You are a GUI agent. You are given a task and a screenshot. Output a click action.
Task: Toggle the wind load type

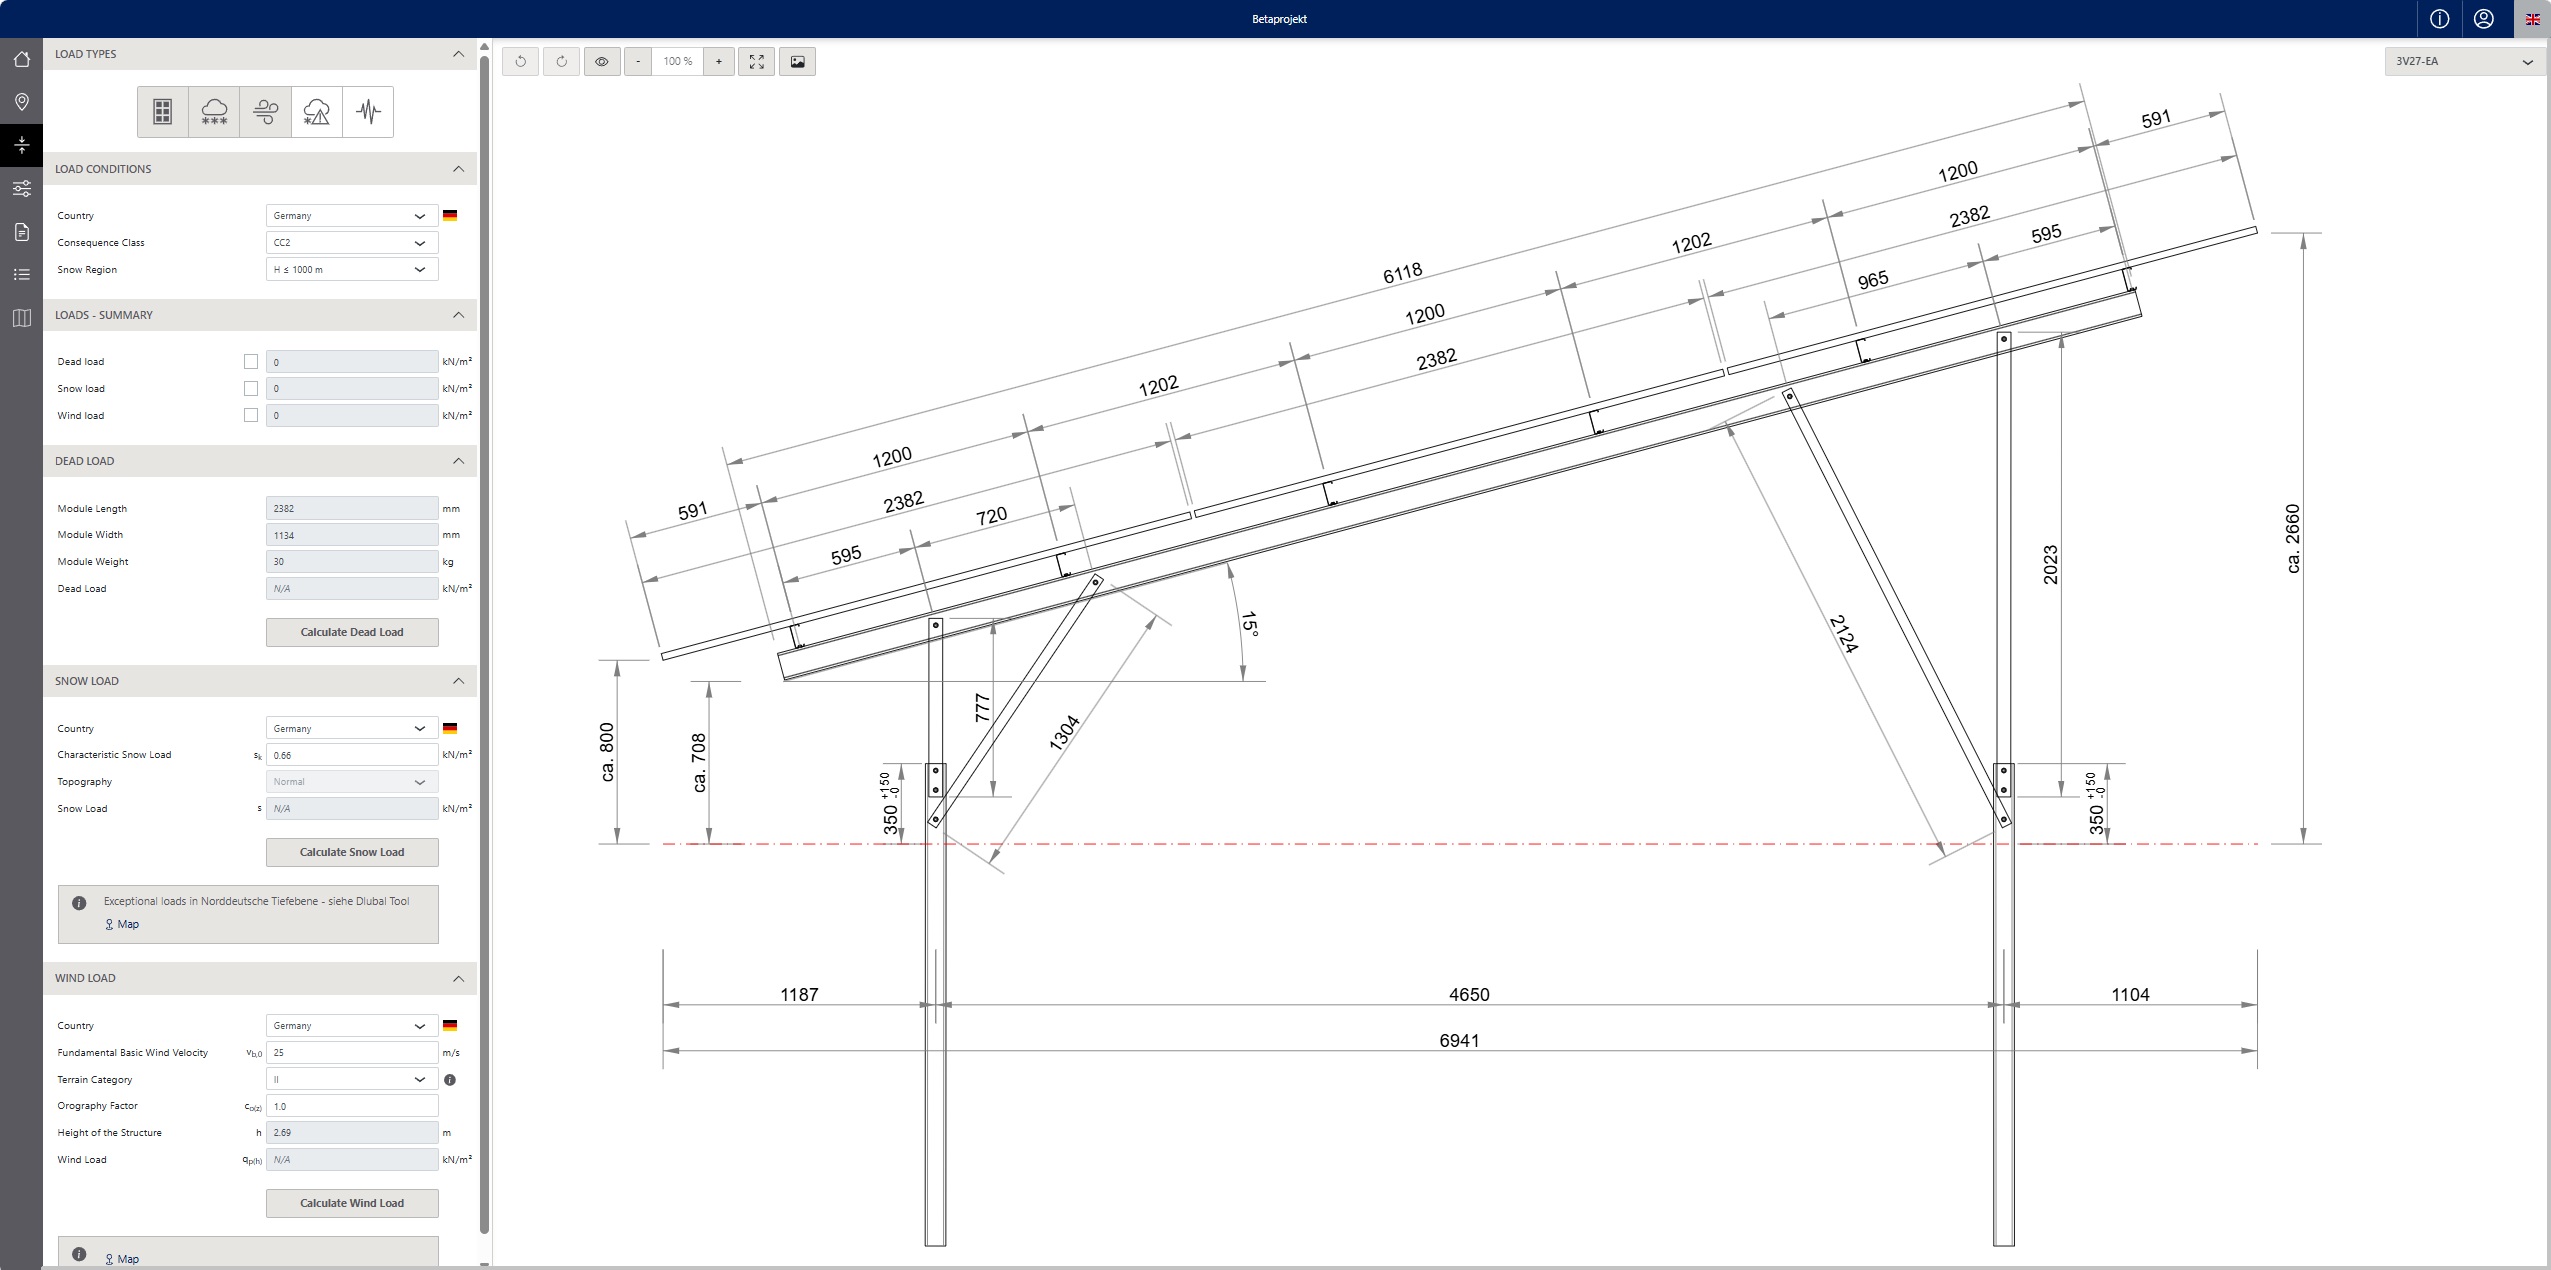pos(265,111)
